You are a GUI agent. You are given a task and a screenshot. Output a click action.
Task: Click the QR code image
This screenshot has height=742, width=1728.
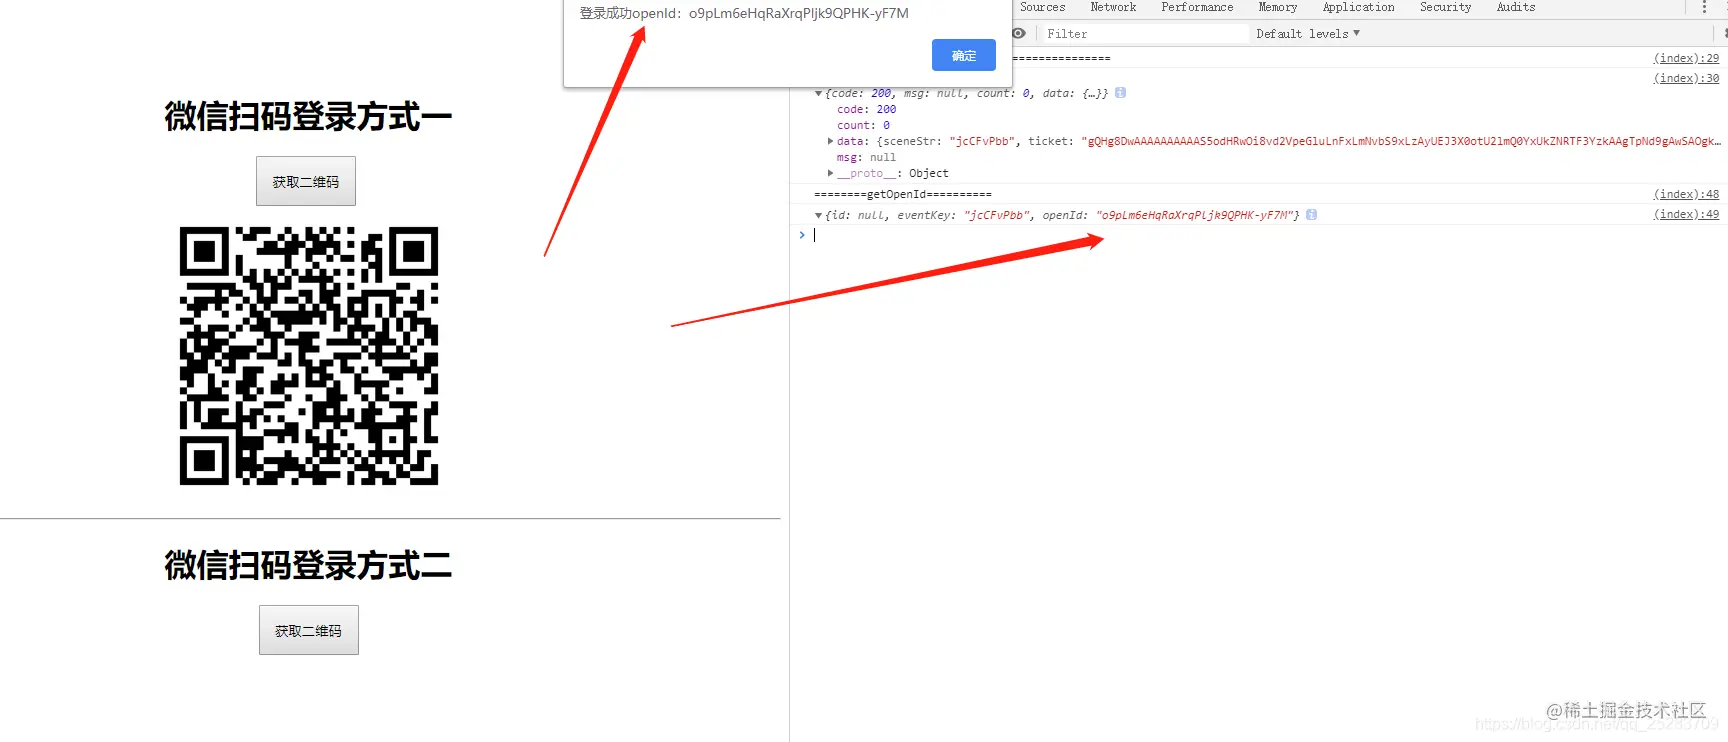click(309, 356)
